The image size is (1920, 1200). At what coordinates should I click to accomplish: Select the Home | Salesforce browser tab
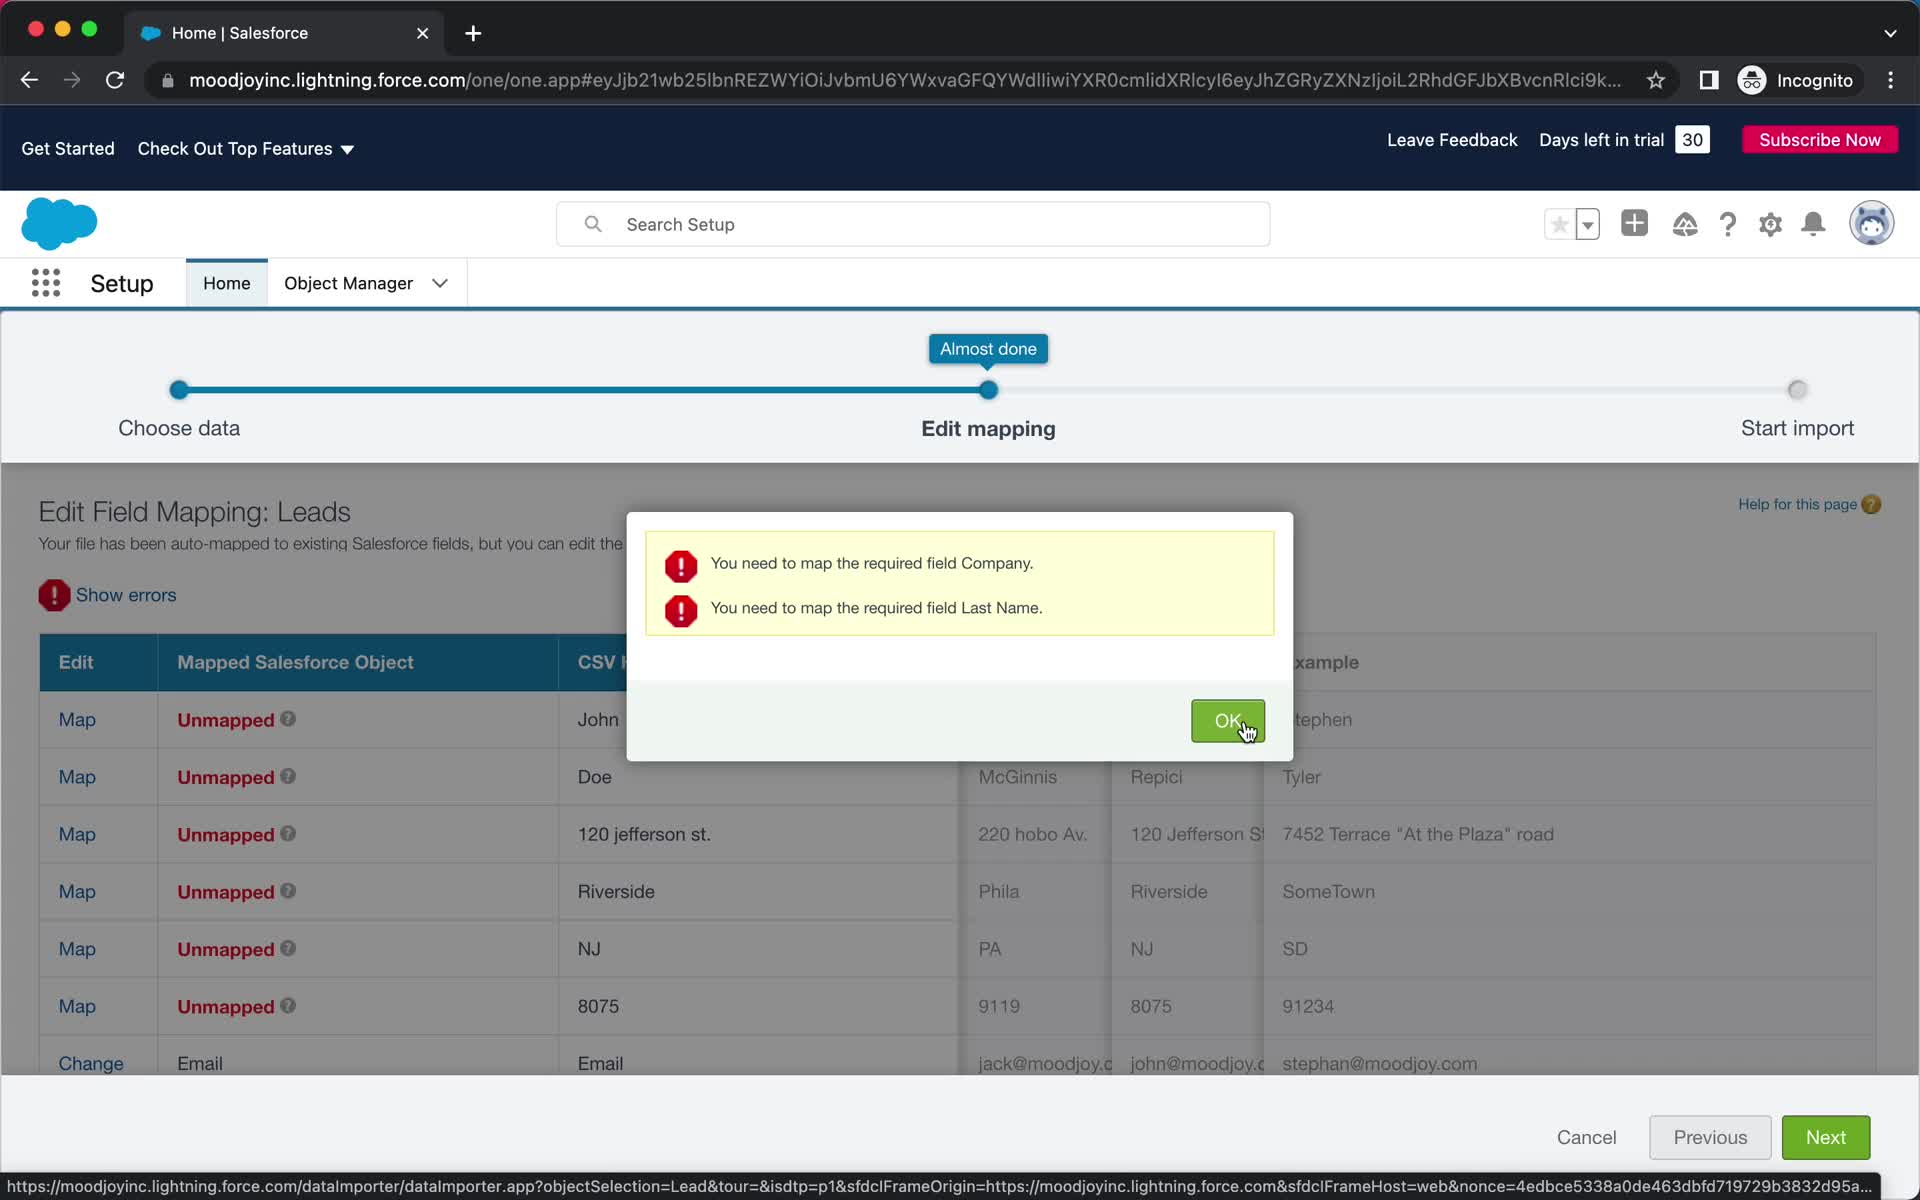point(282,33)
